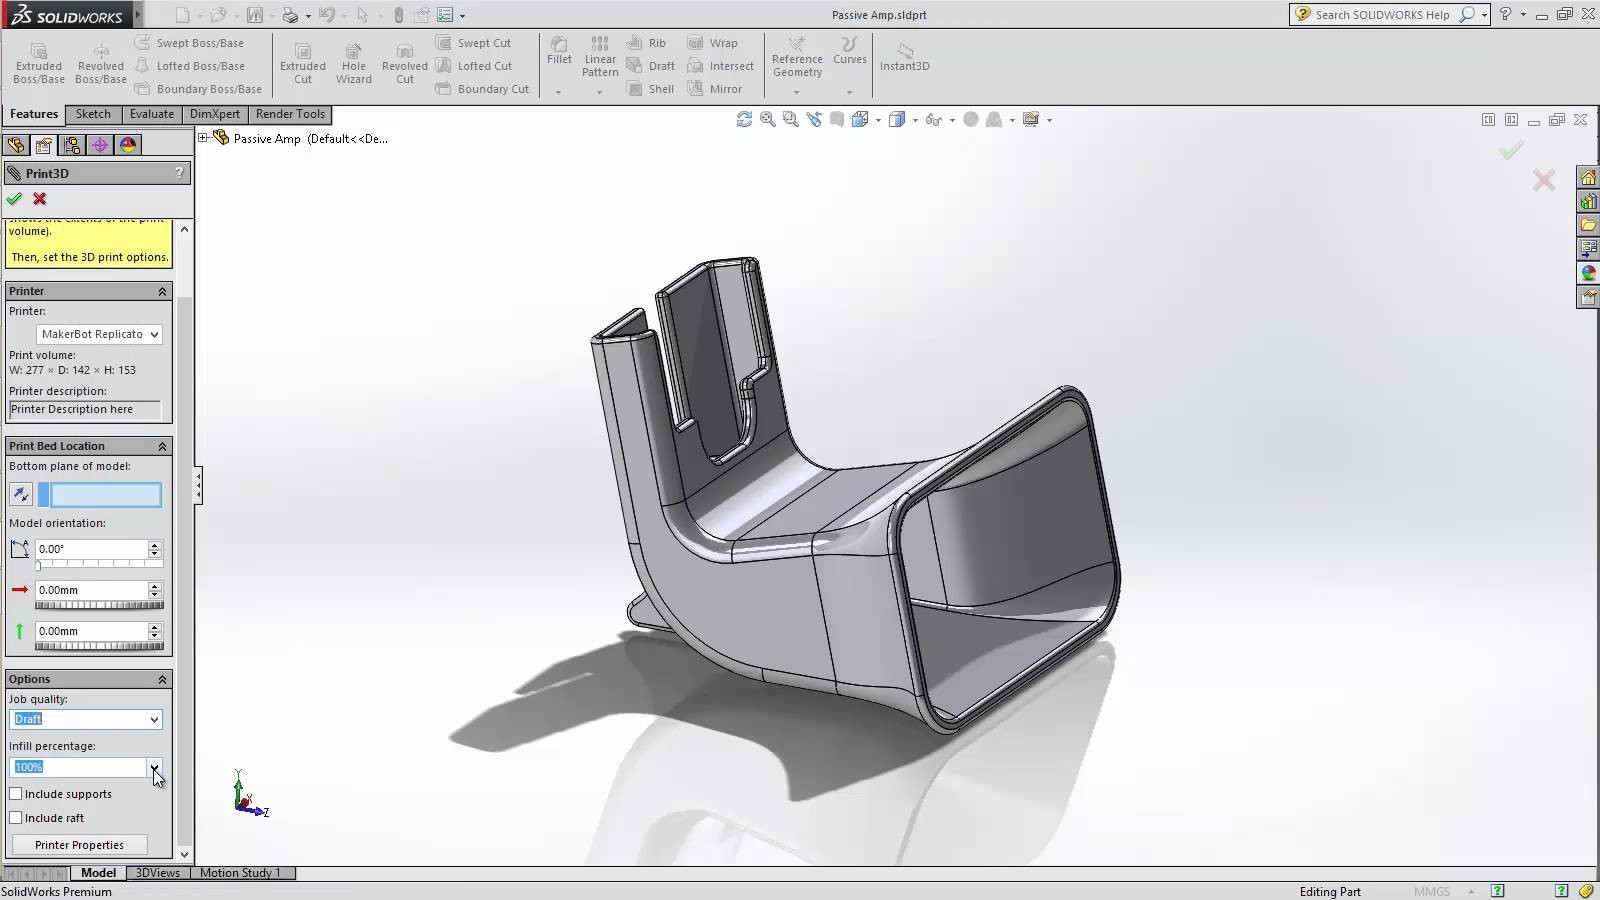Accept Print3D with green checkmark
Viewport: 1600px width, 900px height.
pos(14,199)
